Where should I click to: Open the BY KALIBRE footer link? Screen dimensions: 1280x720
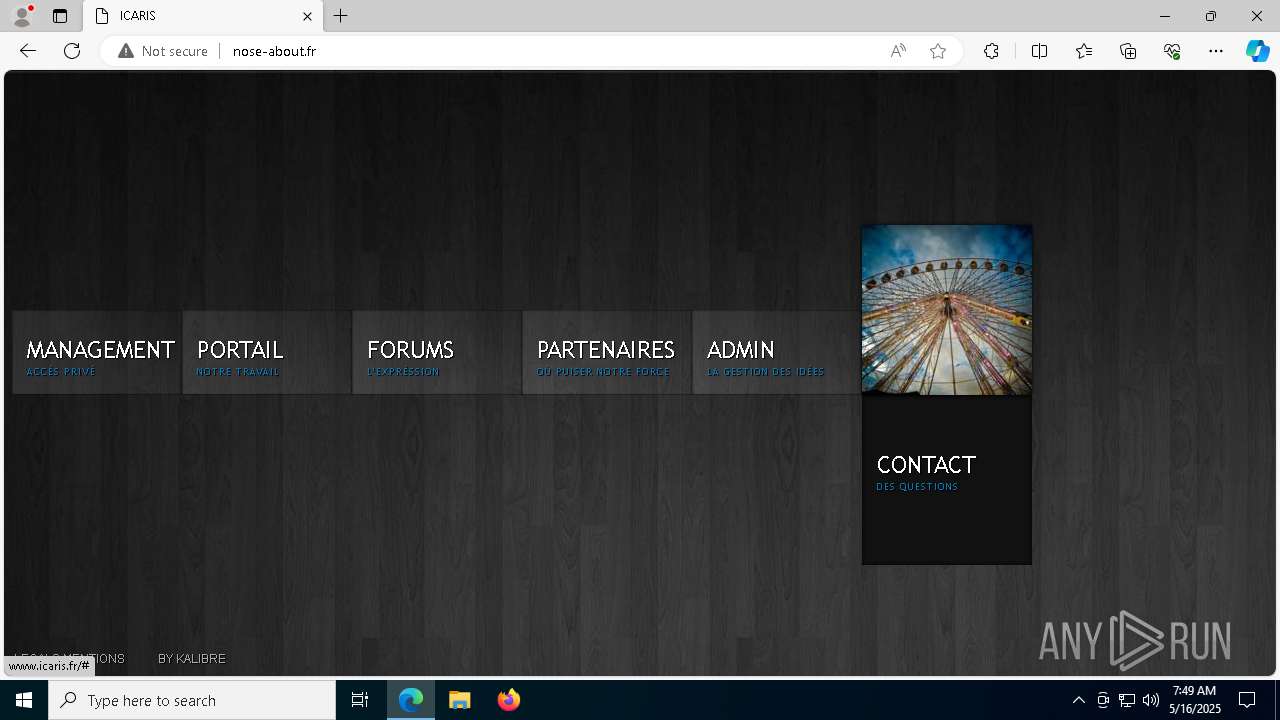coord(192,658)
